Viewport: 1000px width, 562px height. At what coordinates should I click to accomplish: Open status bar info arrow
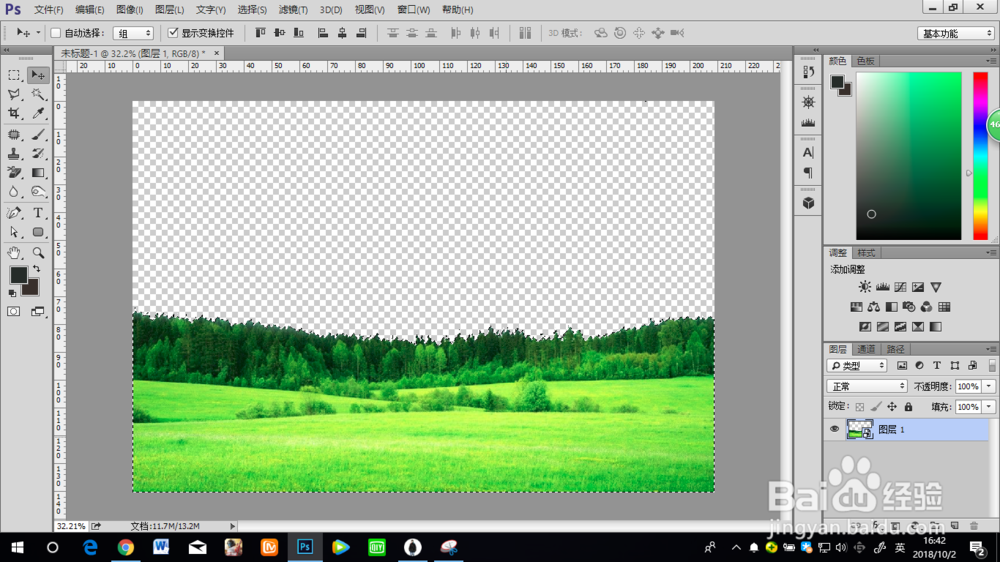[232, 526]
